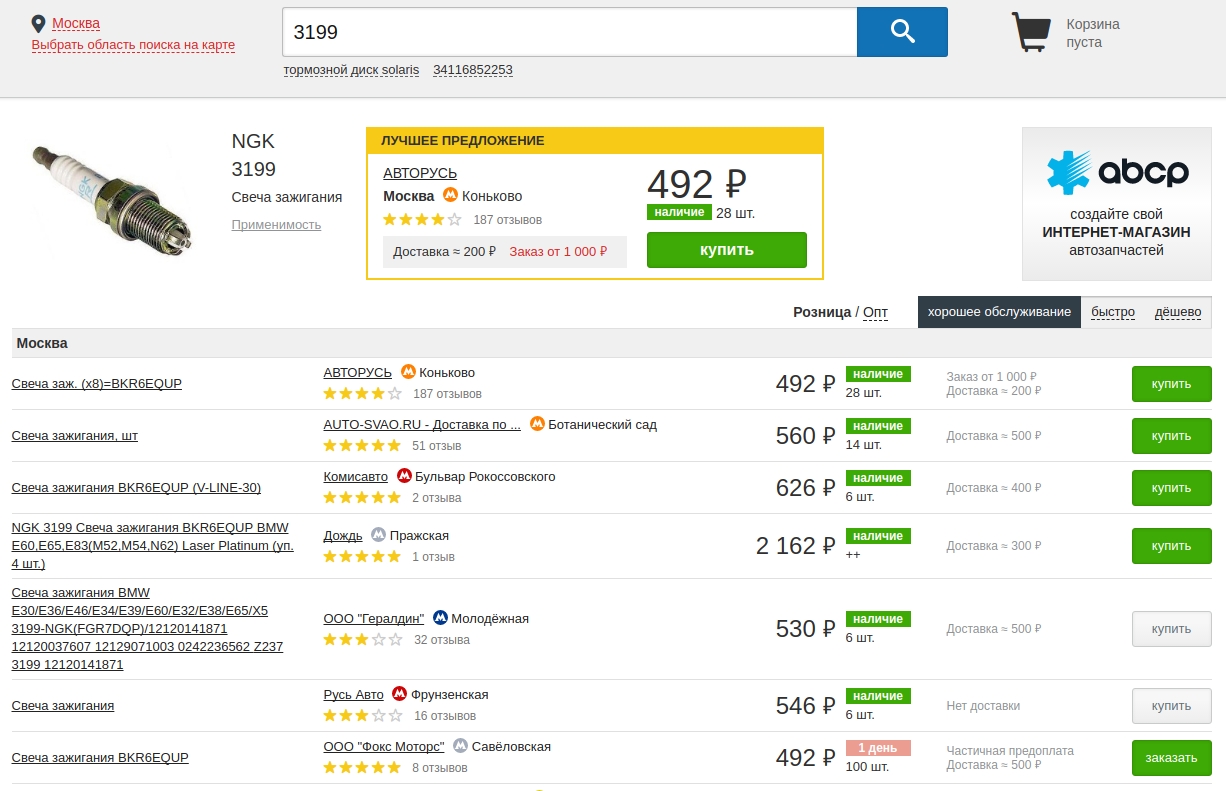Click the location pin icon near Москва
1226x791 pixels.
pos(39,23)
